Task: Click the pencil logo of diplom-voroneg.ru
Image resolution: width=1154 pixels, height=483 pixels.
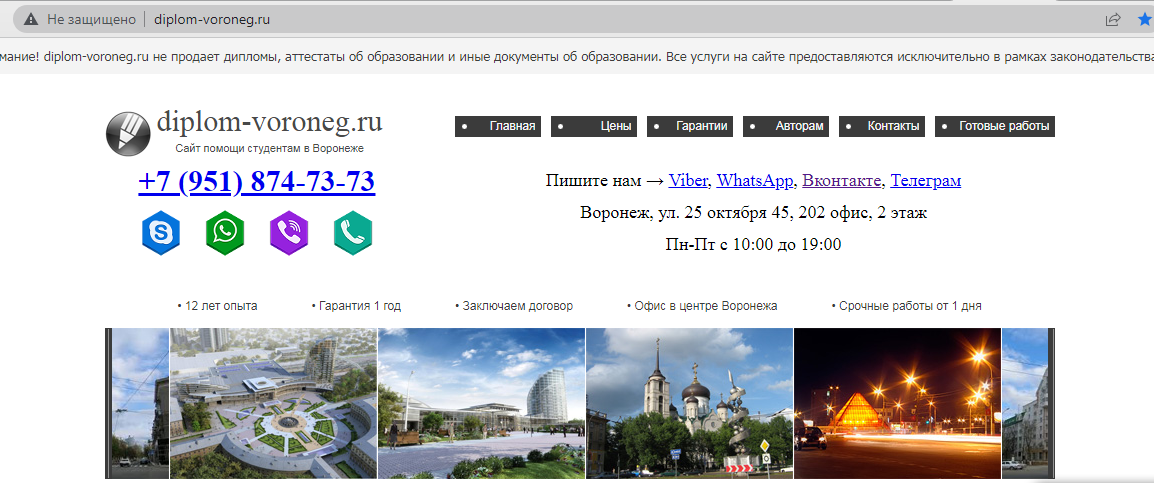Action: pyautogui.click(x=128, y=134)
